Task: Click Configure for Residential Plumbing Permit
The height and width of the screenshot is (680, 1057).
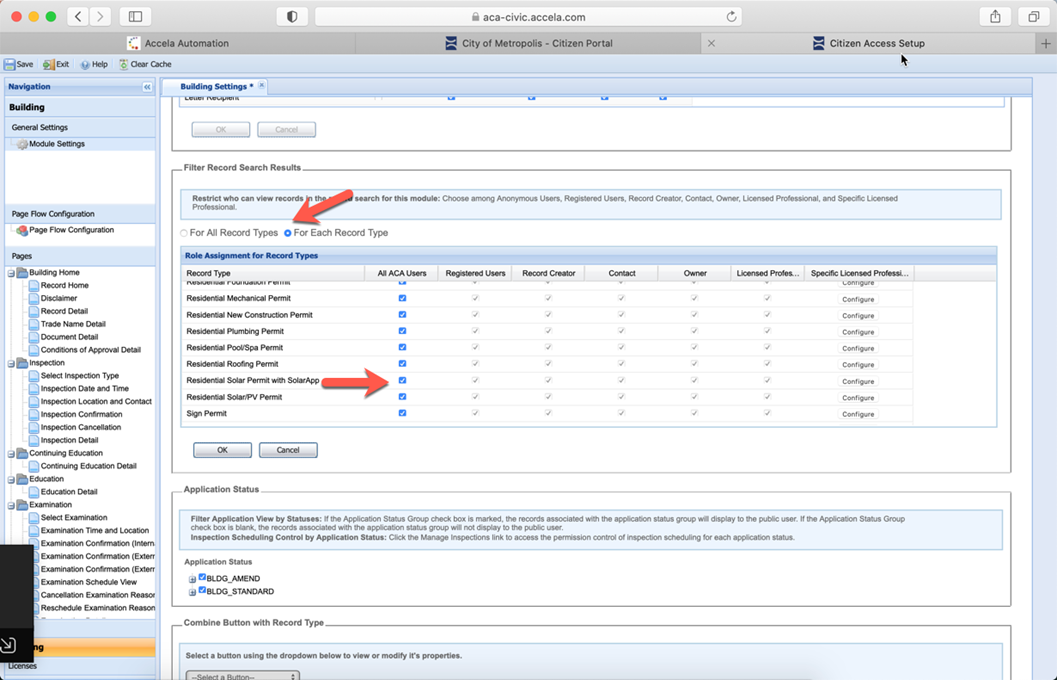Action: (857, 332)
